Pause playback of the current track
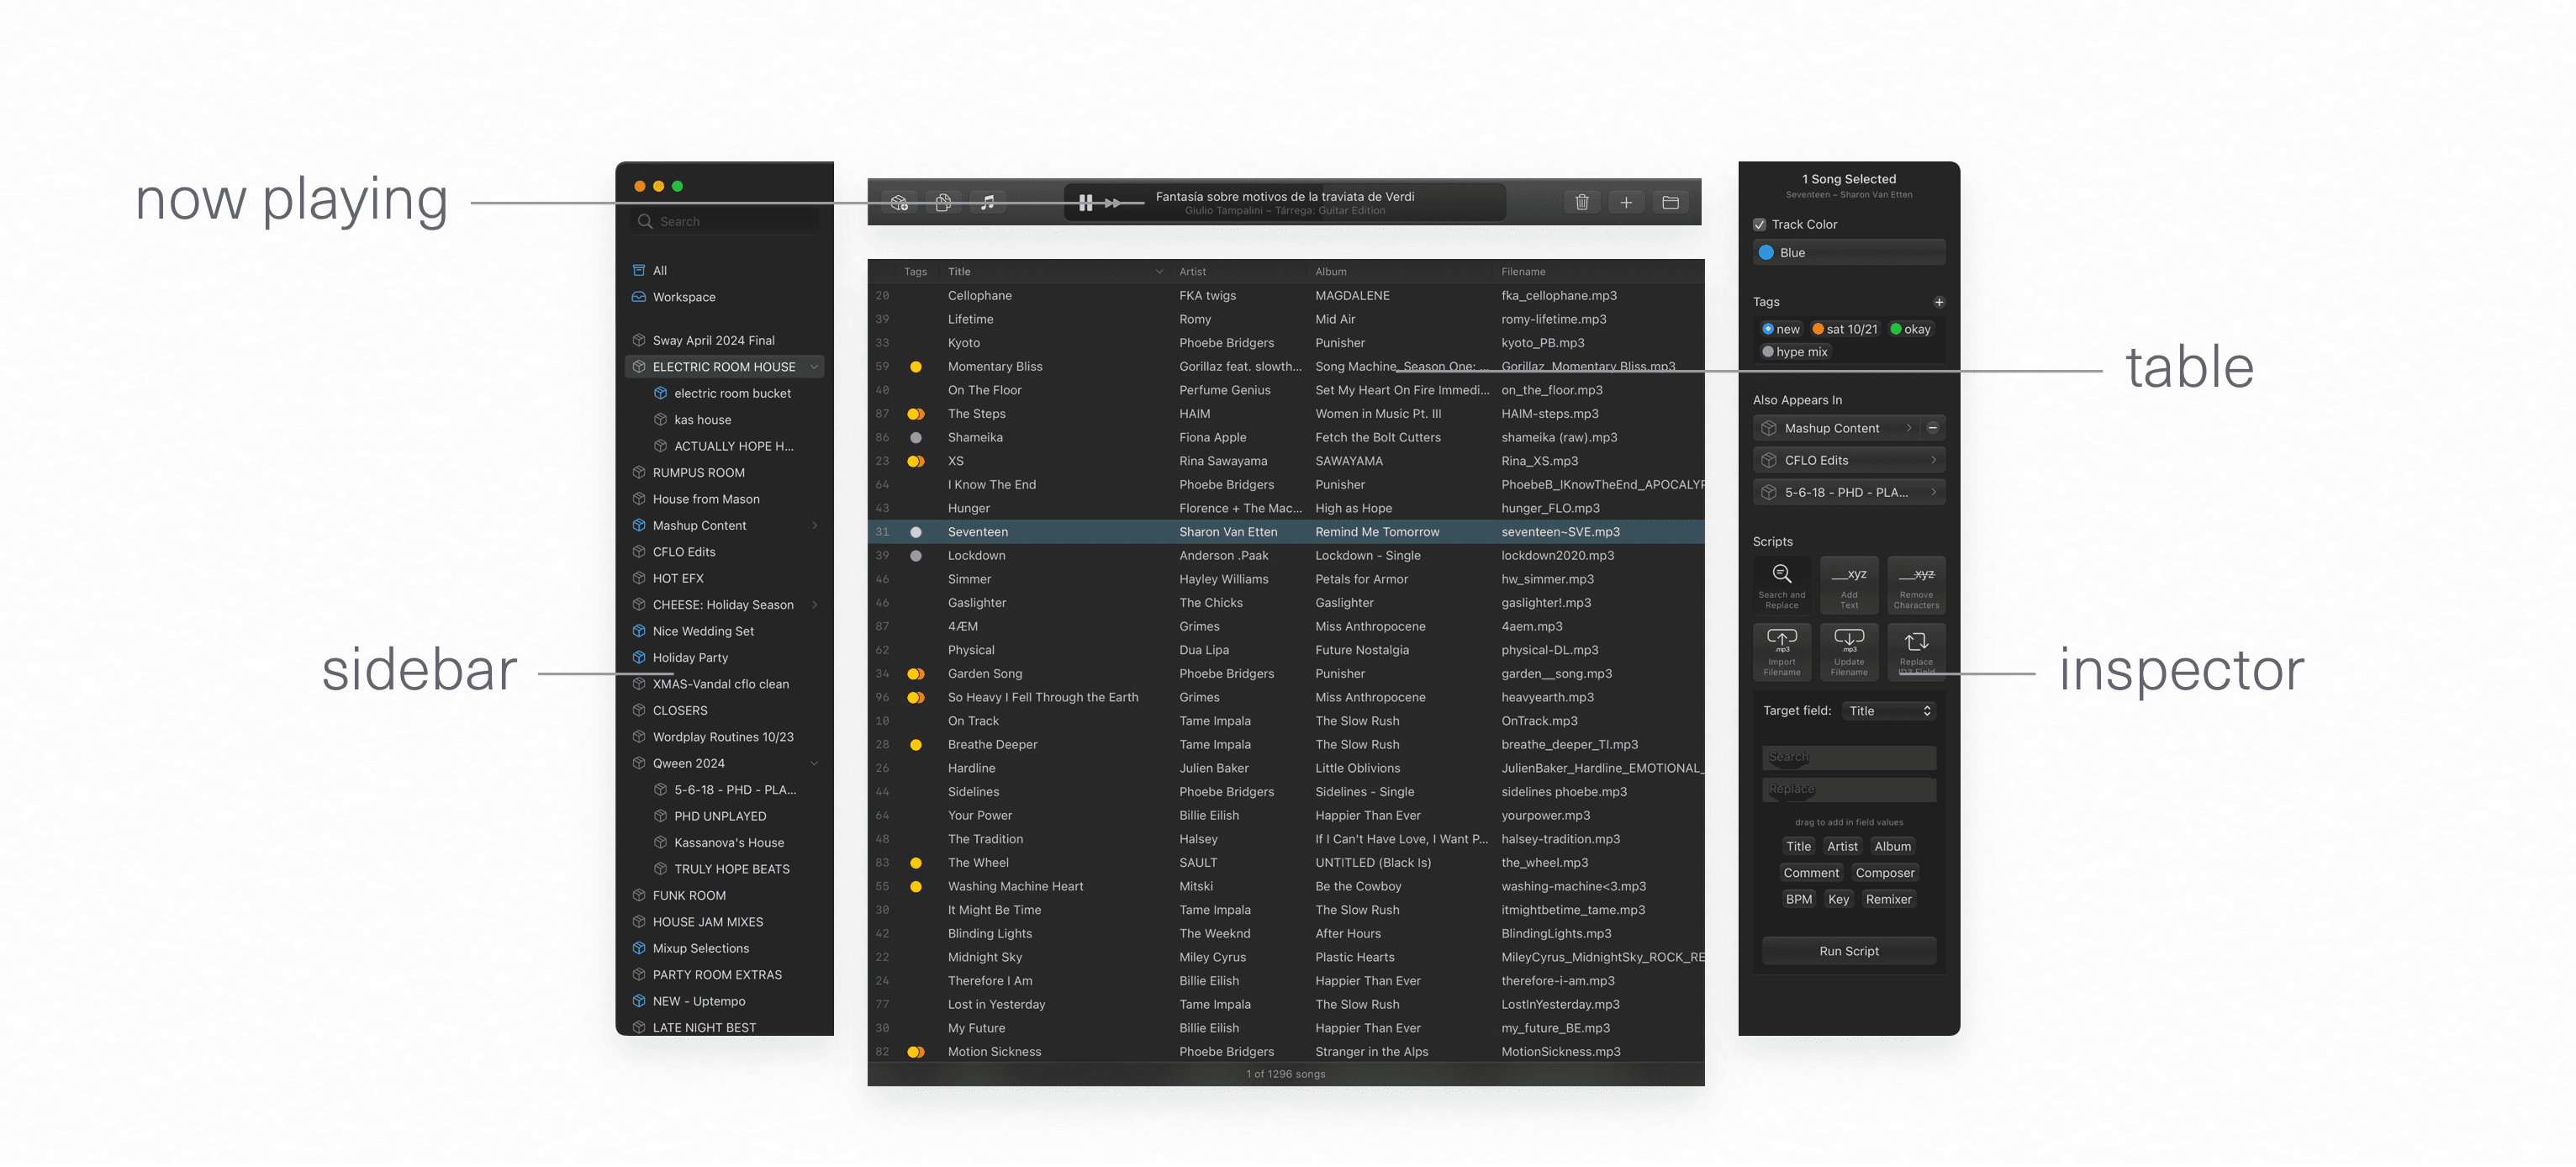The width and height of the screenshot is (2576, 1167). (1085, 202)
